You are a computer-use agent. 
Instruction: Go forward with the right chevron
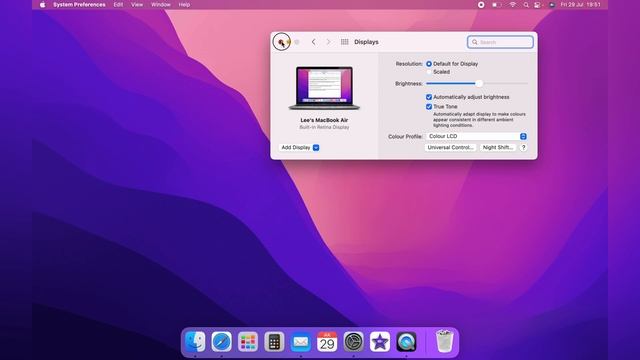[329, 42]
